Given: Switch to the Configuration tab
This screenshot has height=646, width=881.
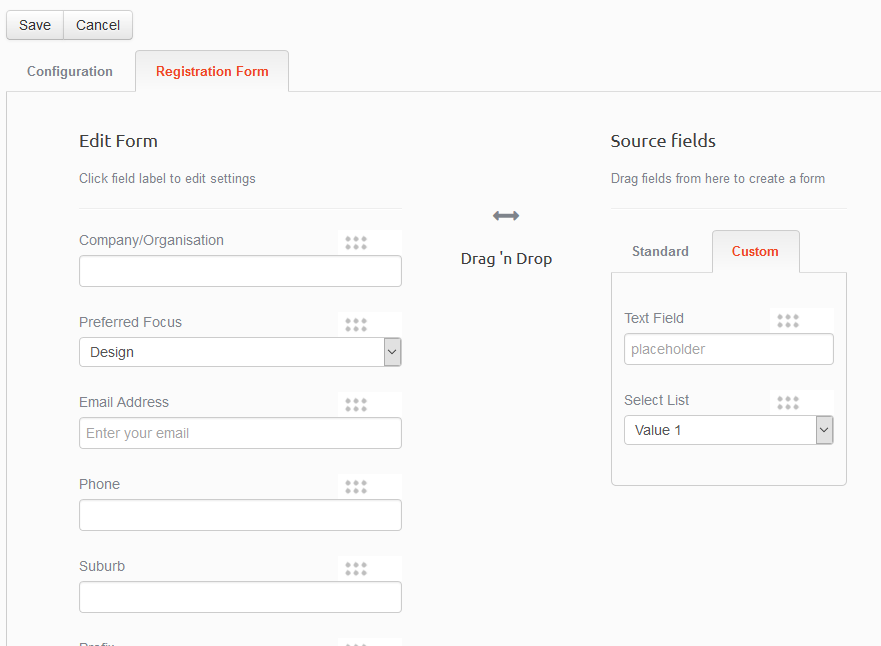Looking at the screenshot, I should [x=70, y=72].
